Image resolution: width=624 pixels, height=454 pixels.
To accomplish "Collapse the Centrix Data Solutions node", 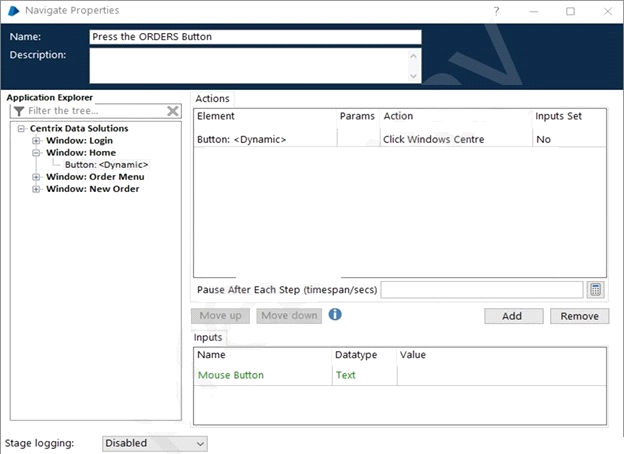I will coord(21,129).
